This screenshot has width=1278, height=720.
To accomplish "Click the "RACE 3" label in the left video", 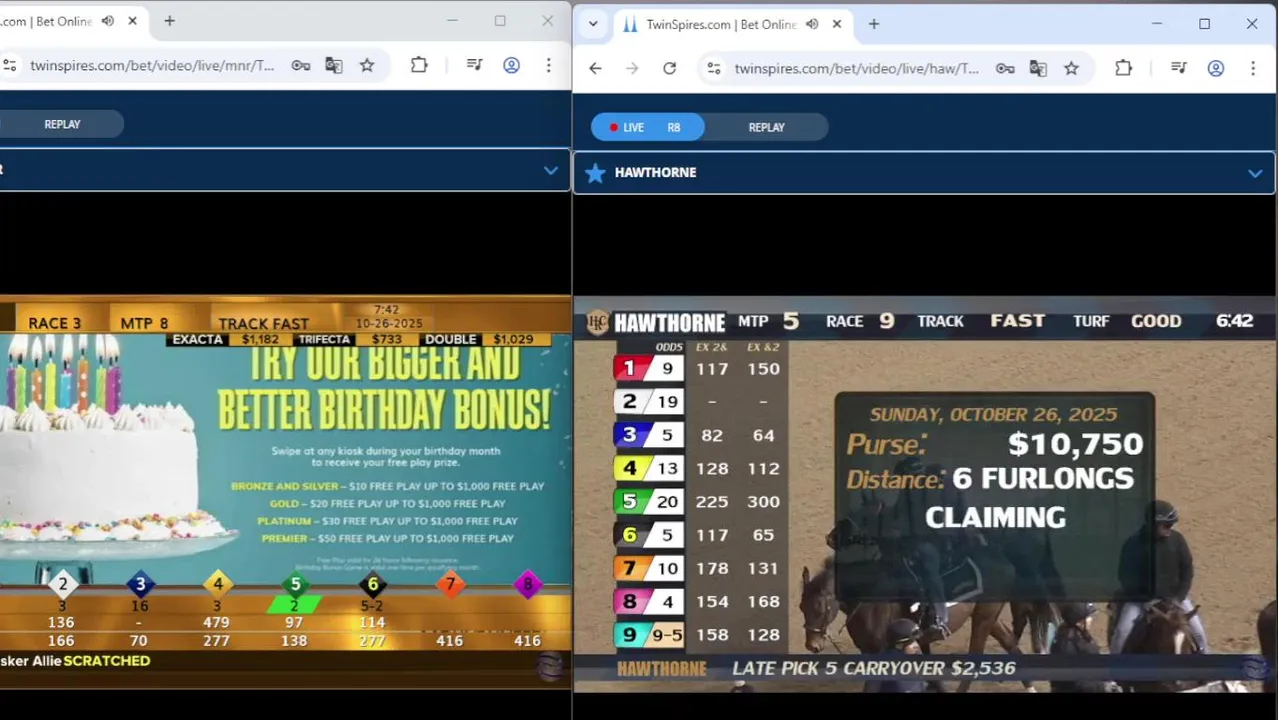I will 54,323.
